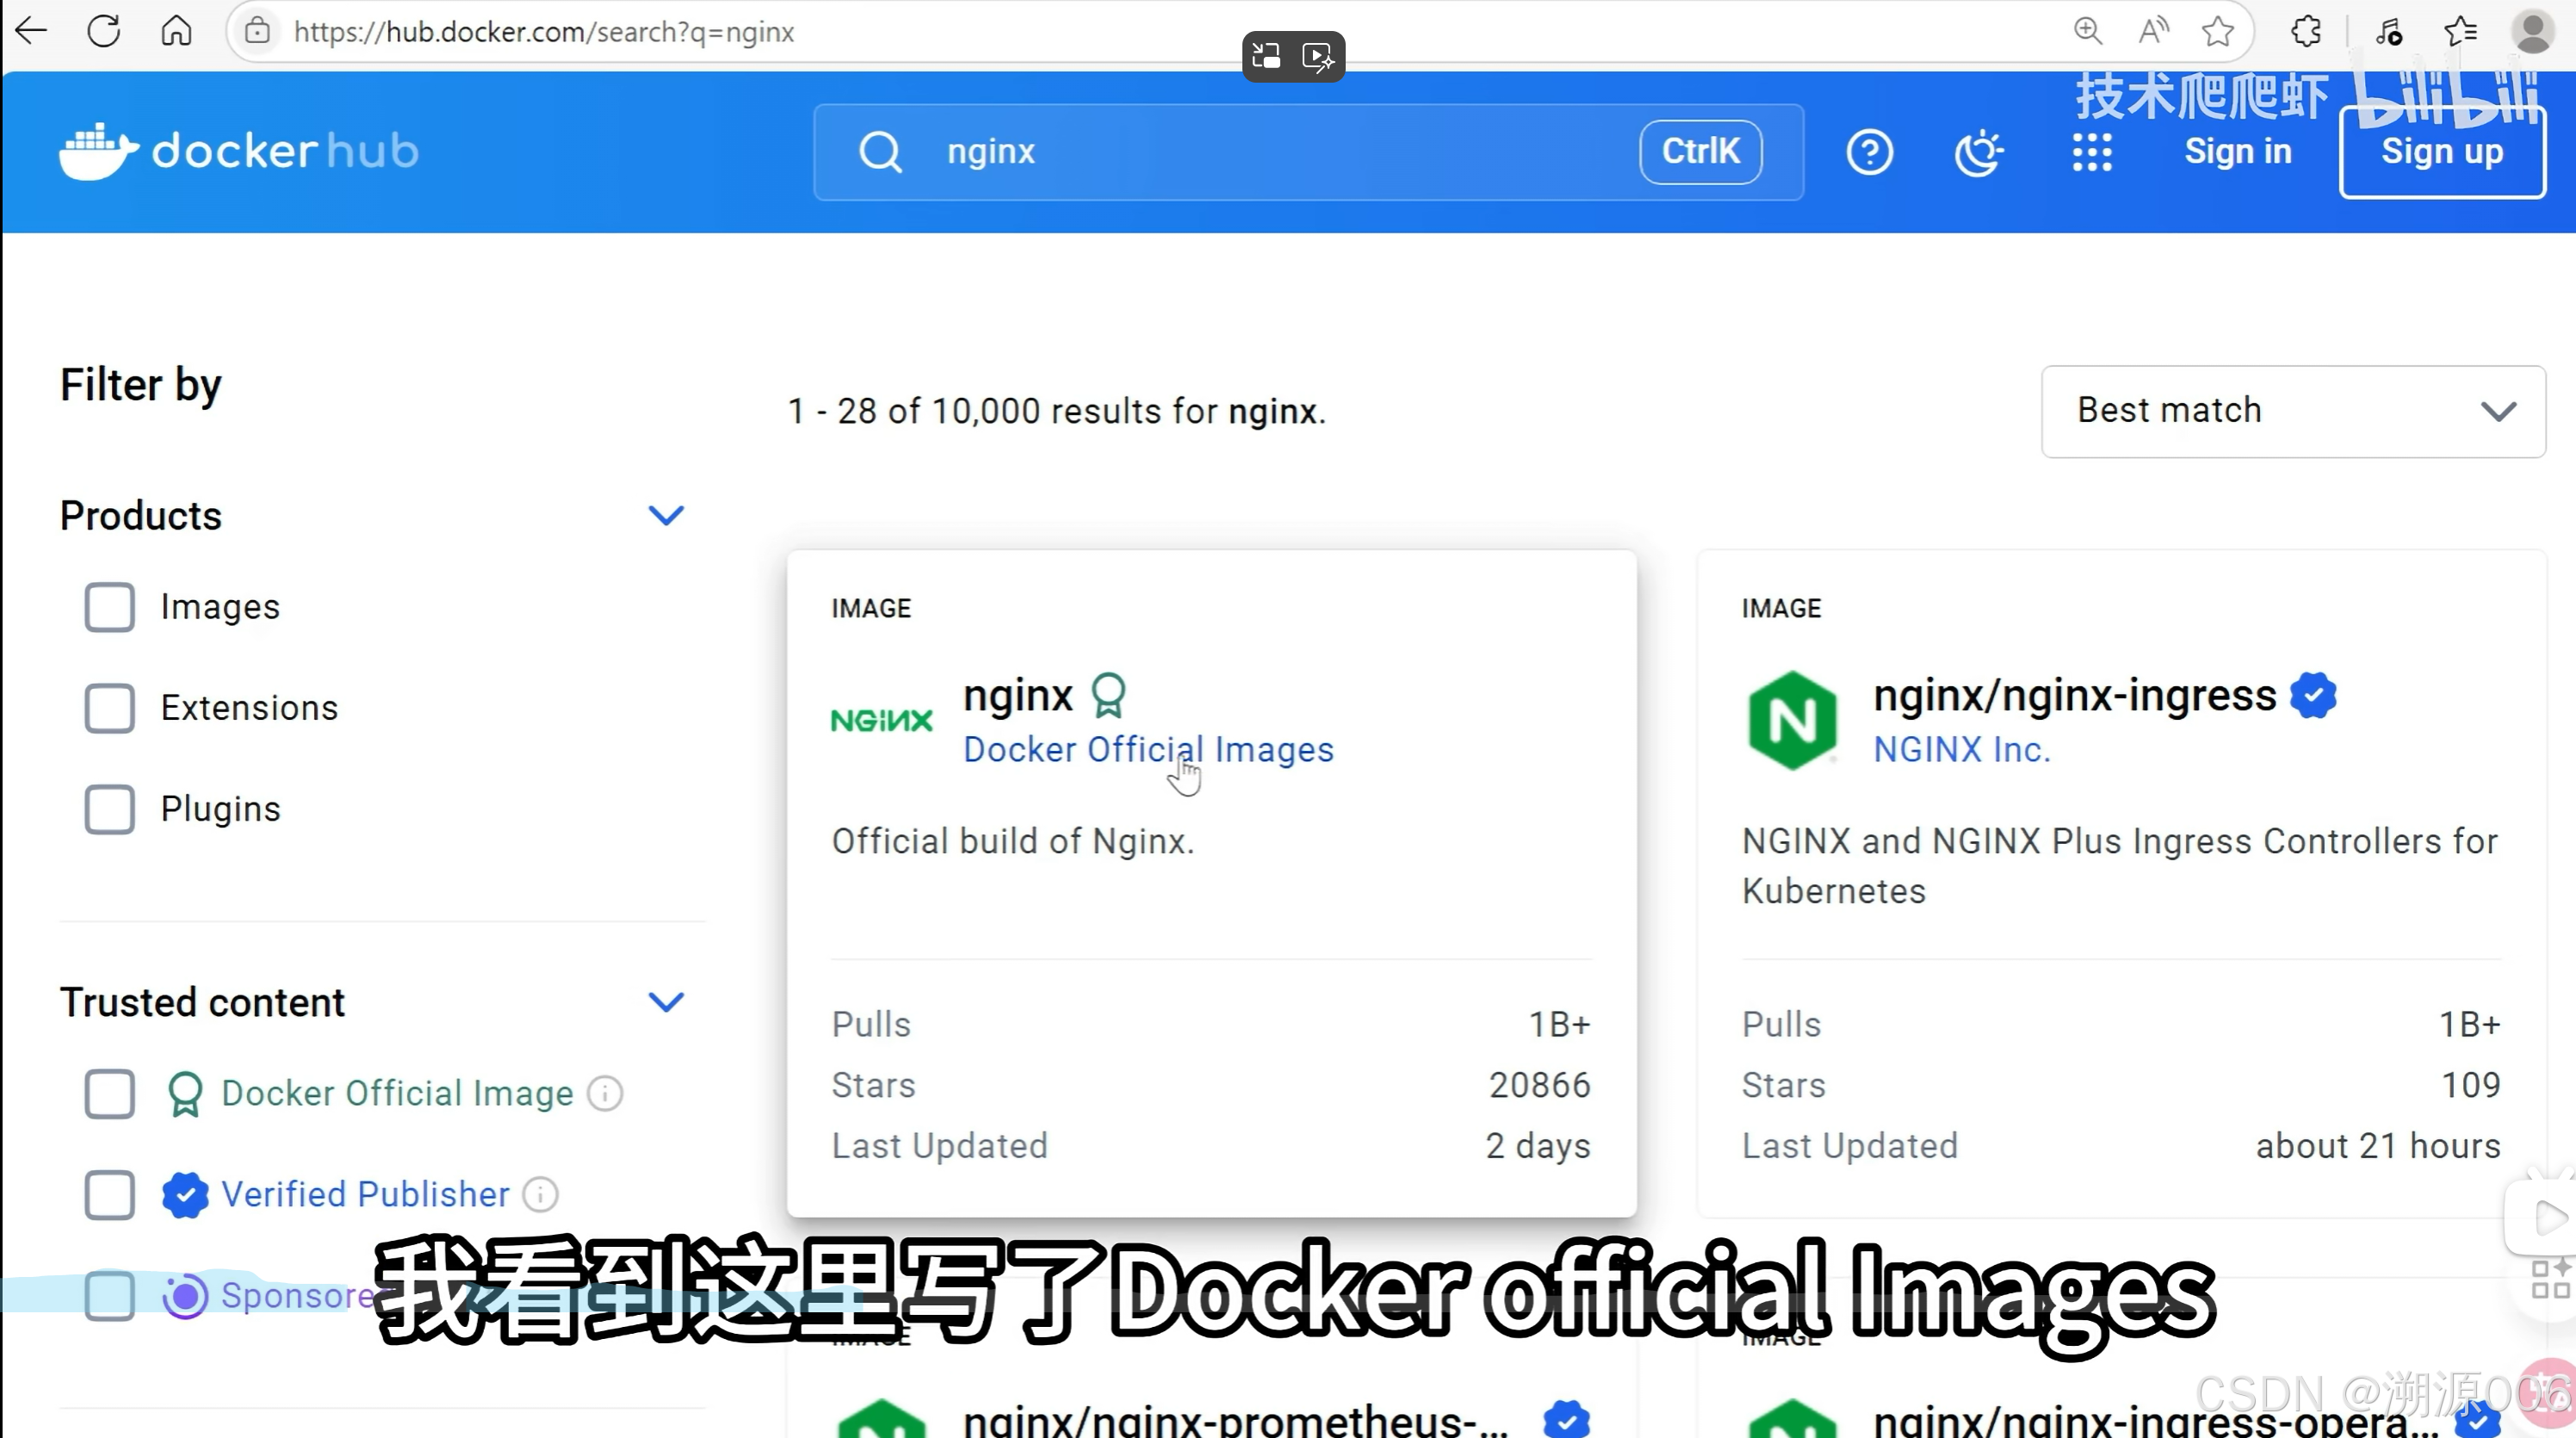Open the NGINX Inc. publisher link
The image size is (2576, 1438).
[1962, 750]
